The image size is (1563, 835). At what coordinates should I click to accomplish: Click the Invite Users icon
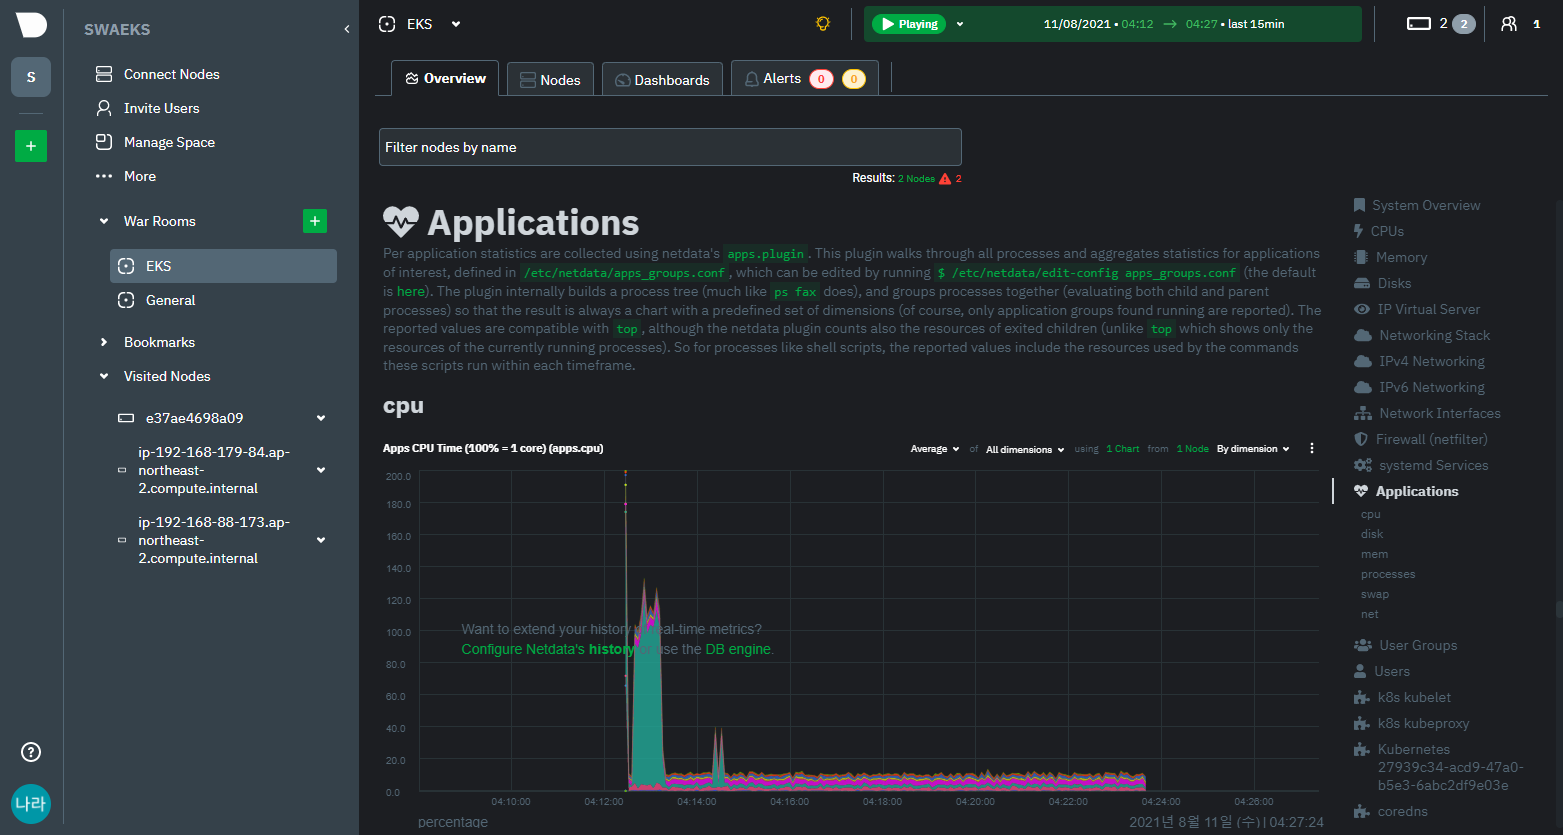click(x=103, y=108)
